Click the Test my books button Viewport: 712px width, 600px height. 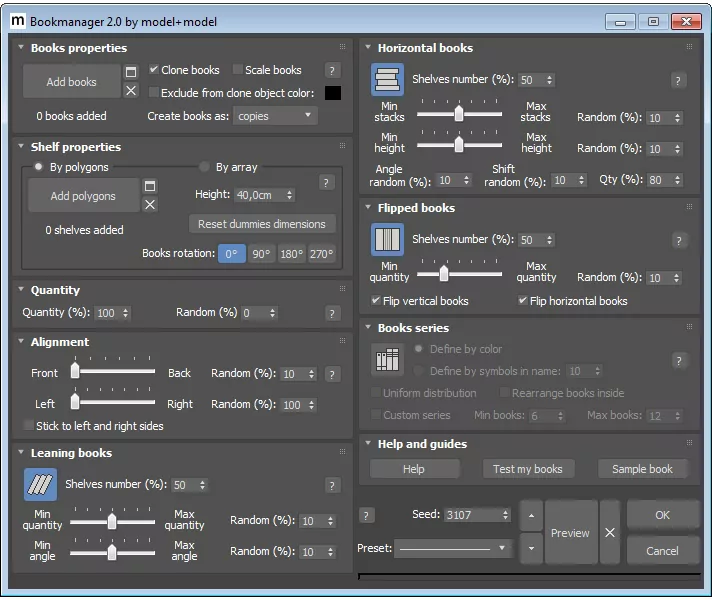coord(527,469)
